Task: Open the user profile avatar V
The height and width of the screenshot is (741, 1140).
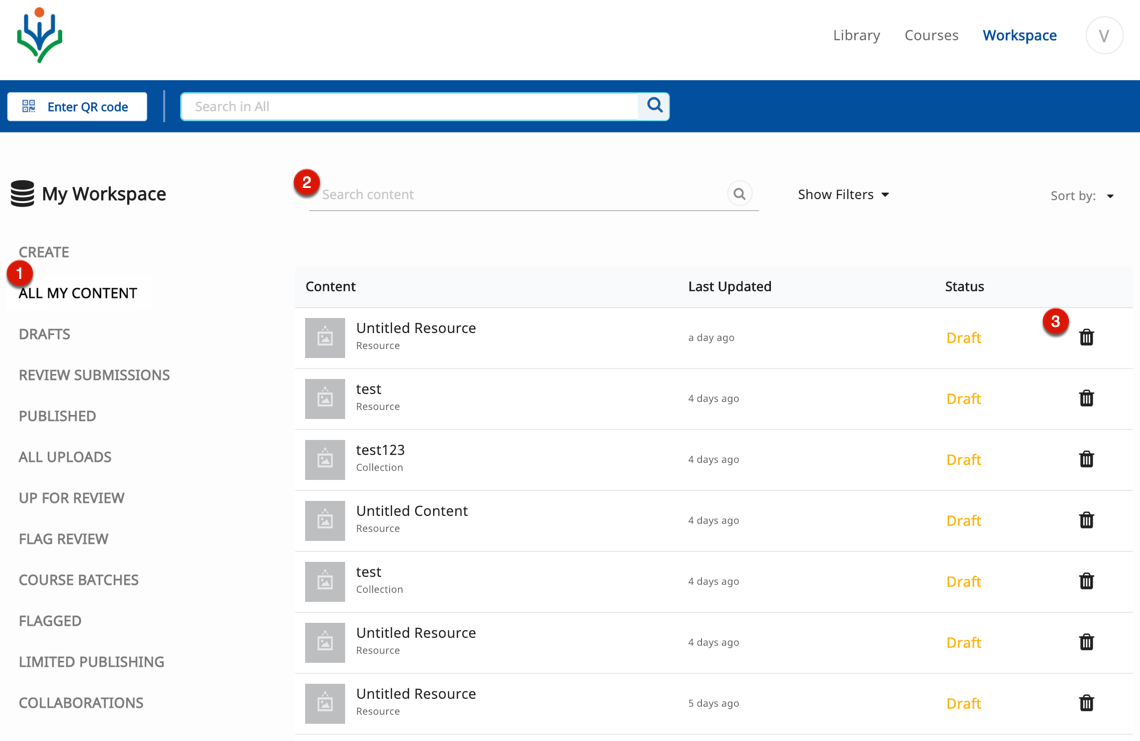Action: 1104,36
